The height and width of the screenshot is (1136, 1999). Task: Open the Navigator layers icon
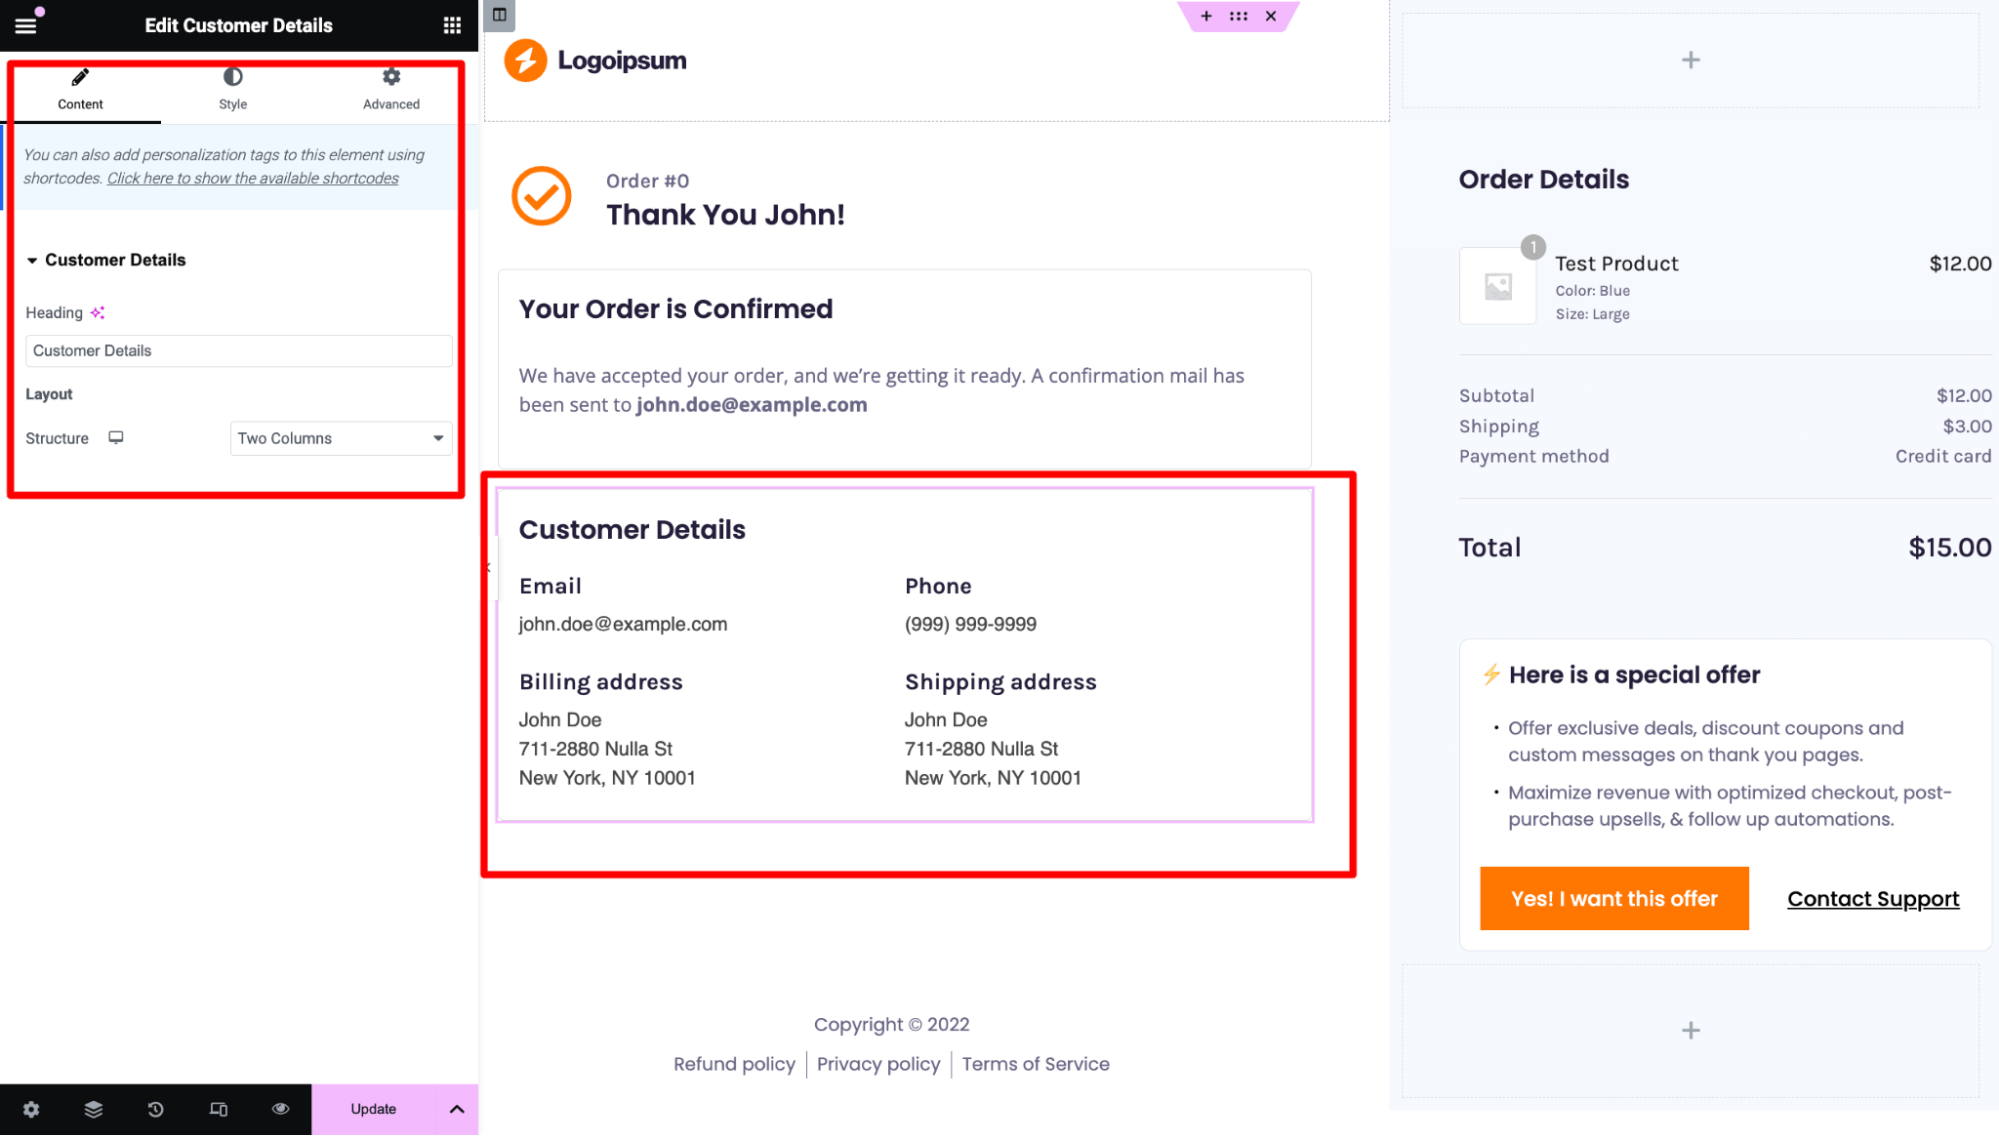point(93,1109)
